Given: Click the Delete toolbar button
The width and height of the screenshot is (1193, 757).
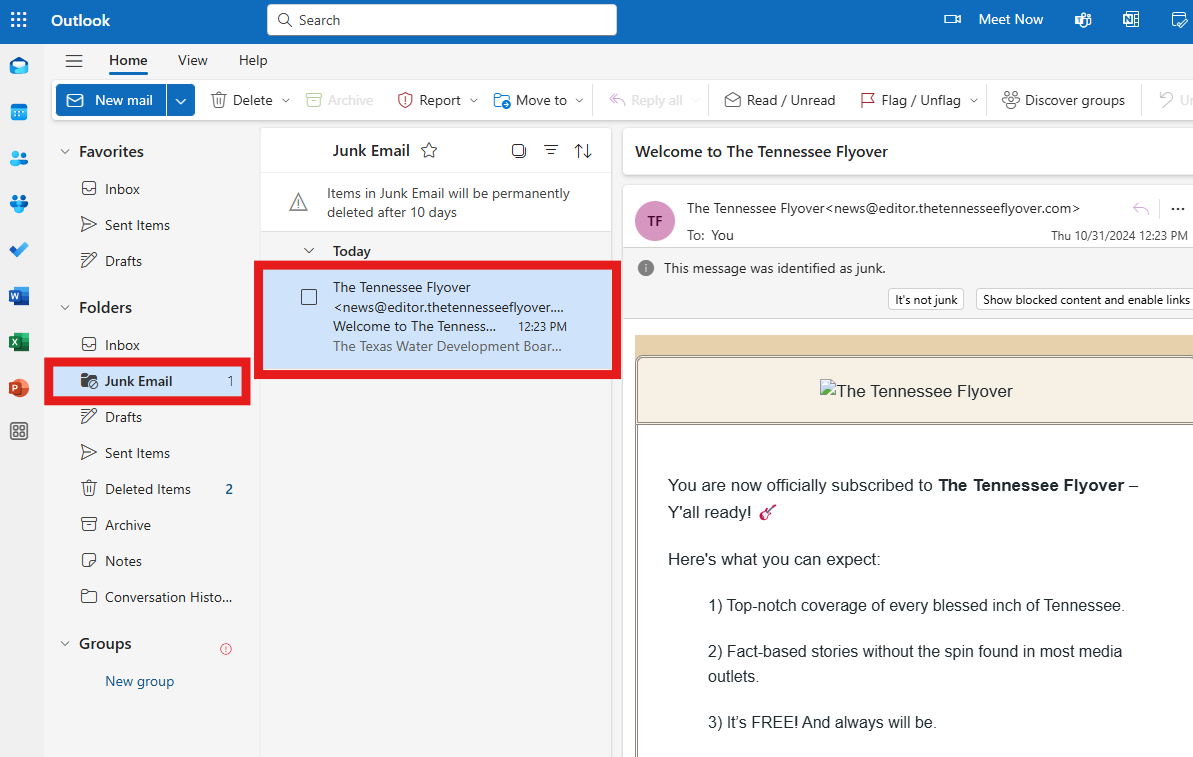Looking at the screenshot, I should (x=242, y=100).
